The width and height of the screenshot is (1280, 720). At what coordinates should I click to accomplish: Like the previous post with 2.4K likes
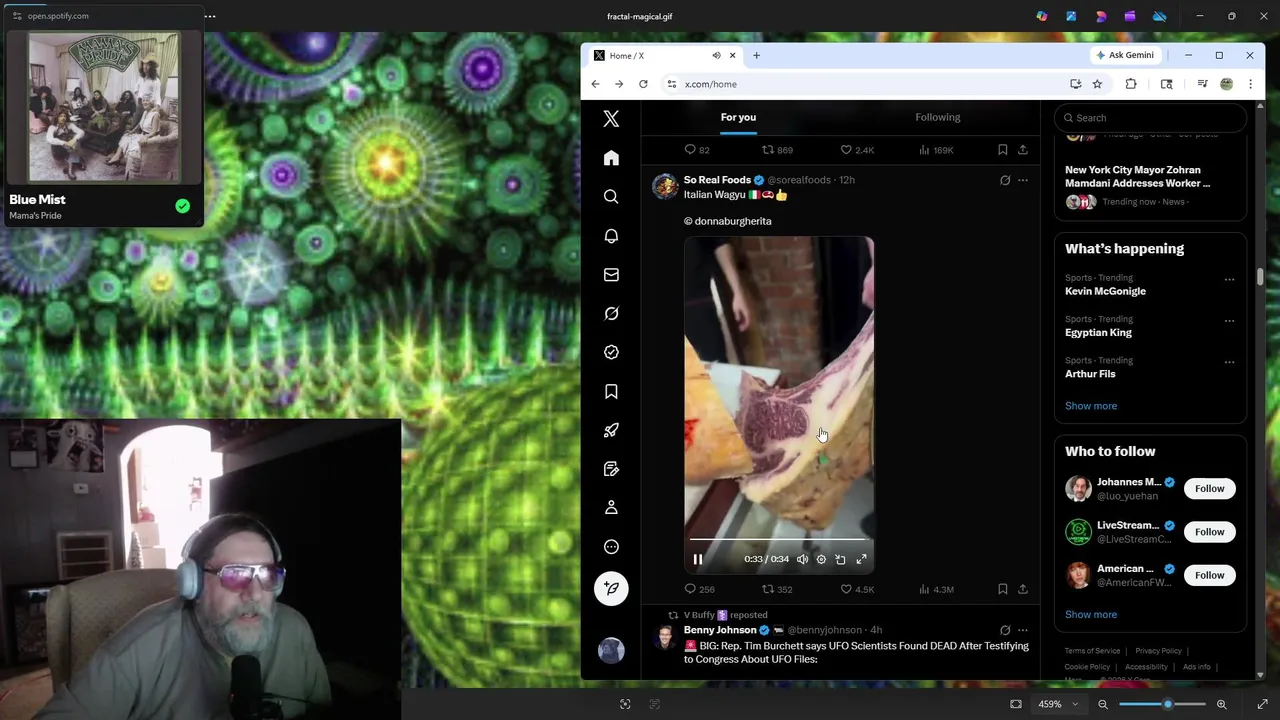[857, 150]
